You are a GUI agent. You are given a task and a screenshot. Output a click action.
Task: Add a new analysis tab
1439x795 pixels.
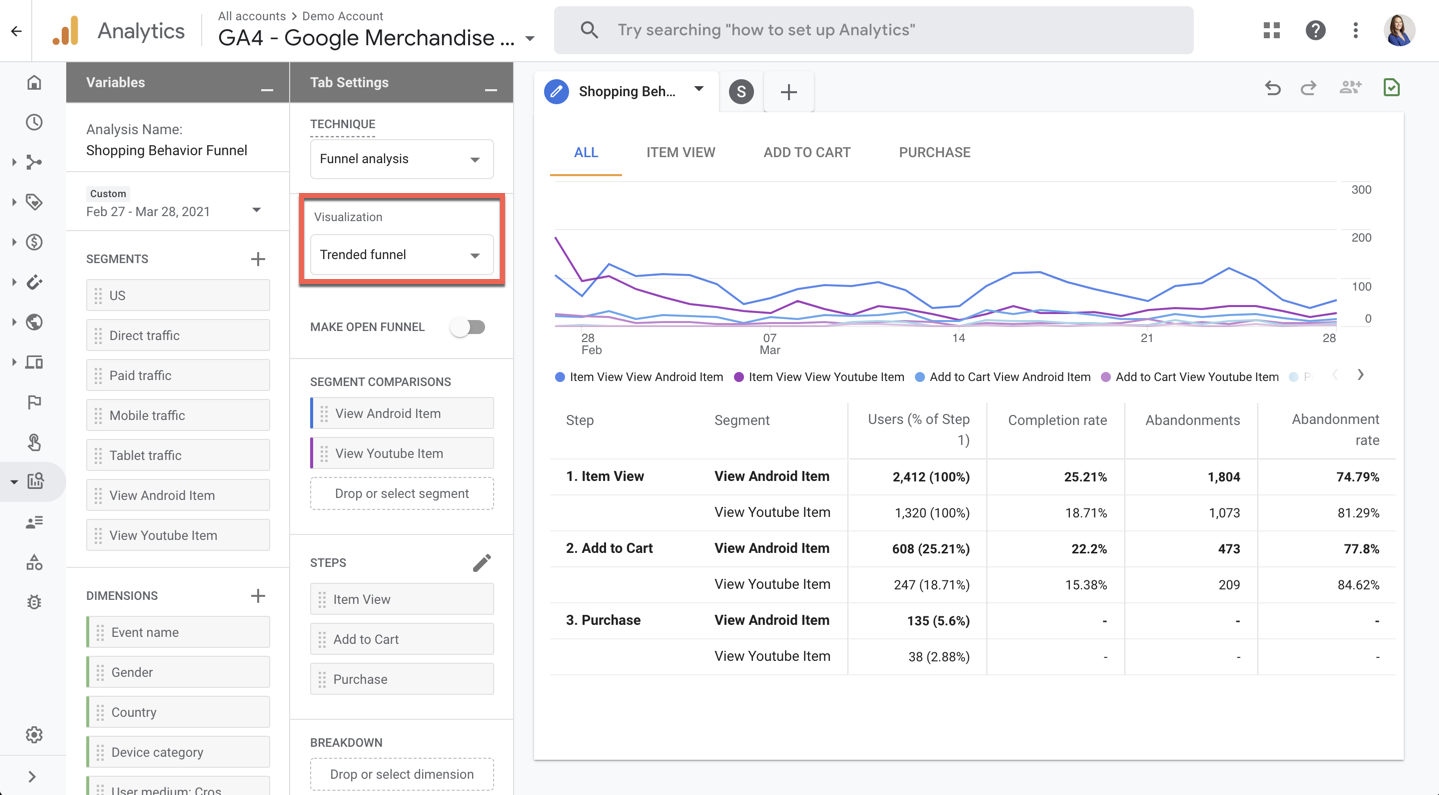789,92
